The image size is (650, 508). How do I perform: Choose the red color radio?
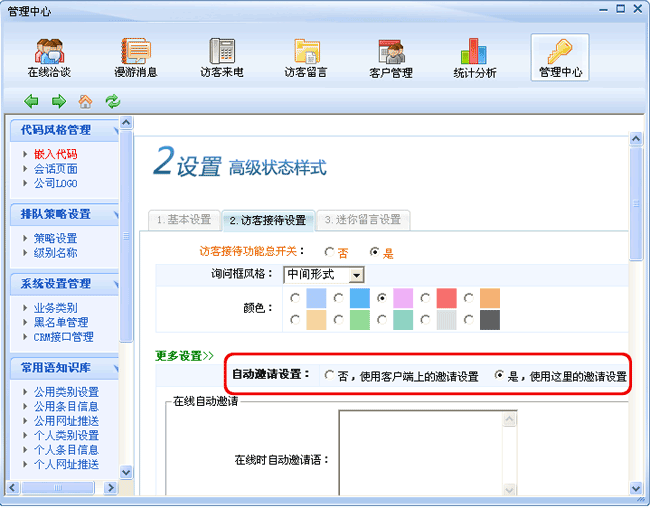[425, 298]
